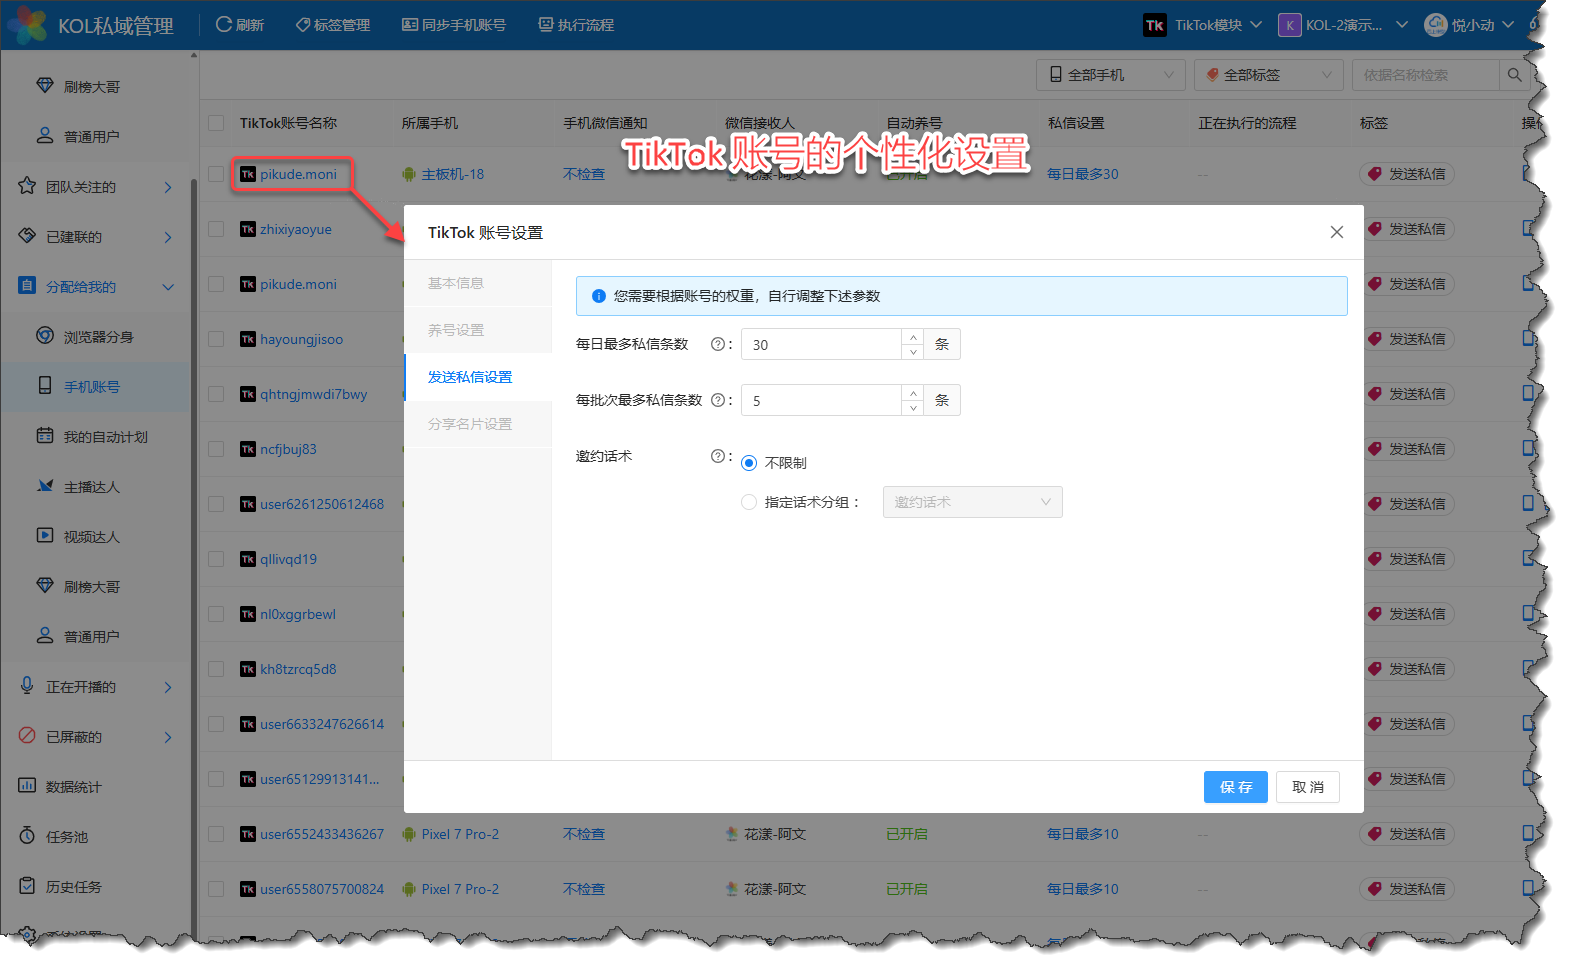Open the zhixiyaoyue account link
Image resolution: width=1570 pixels, height=972 pixels.
point(296,229)
